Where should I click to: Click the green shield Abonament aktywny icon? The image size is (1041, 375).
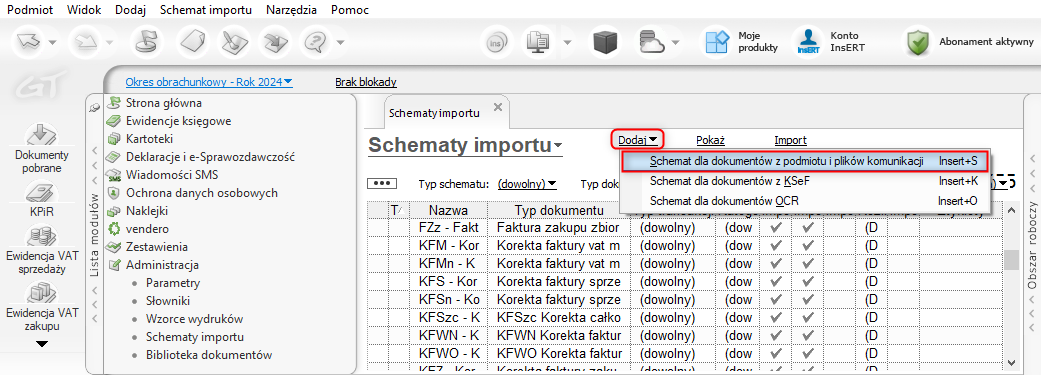coord(919,42)
